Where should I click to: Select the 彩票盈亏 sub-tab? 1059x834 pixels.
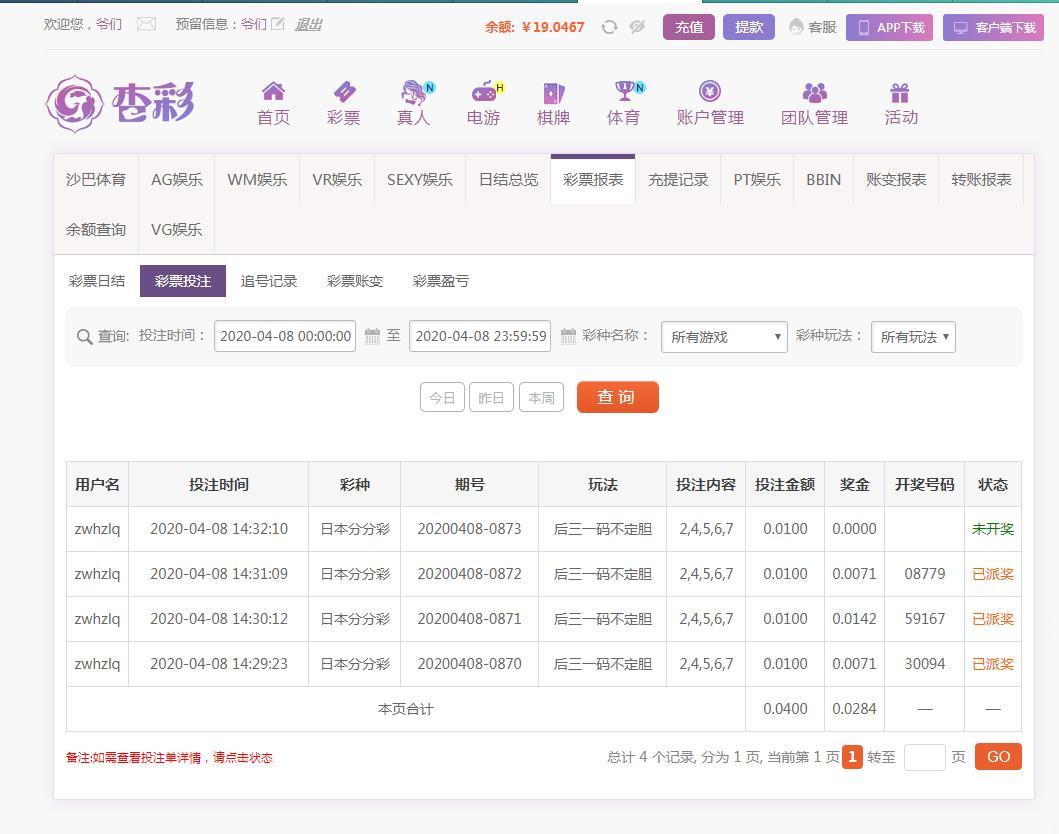tap(441, 281)
